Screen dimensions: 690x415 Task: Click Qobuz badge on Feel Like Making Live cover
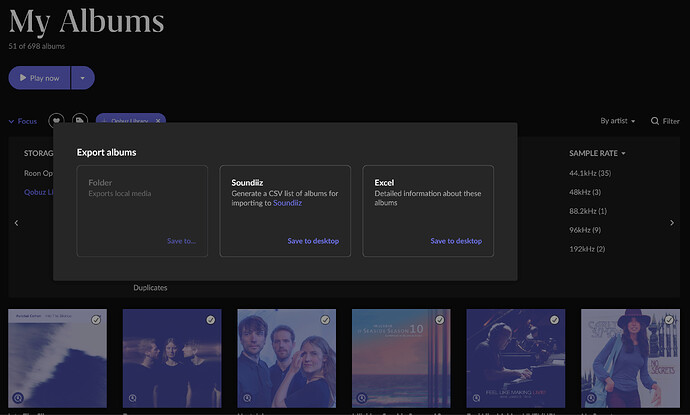476,398
